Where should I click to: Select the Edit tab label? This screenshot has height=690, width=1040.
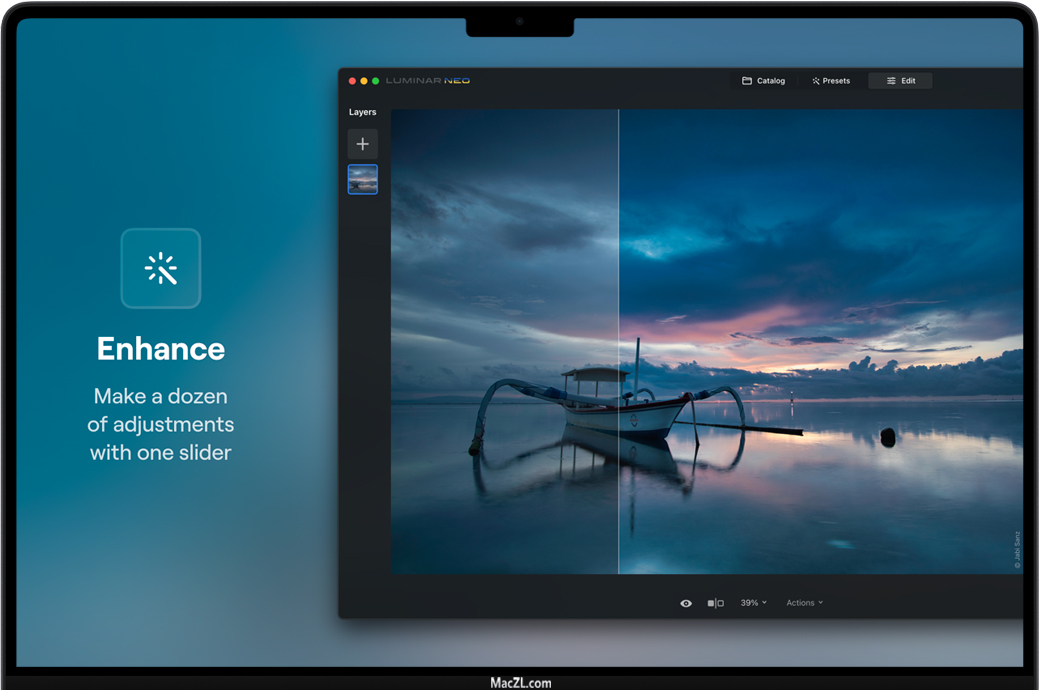[908, 81]
